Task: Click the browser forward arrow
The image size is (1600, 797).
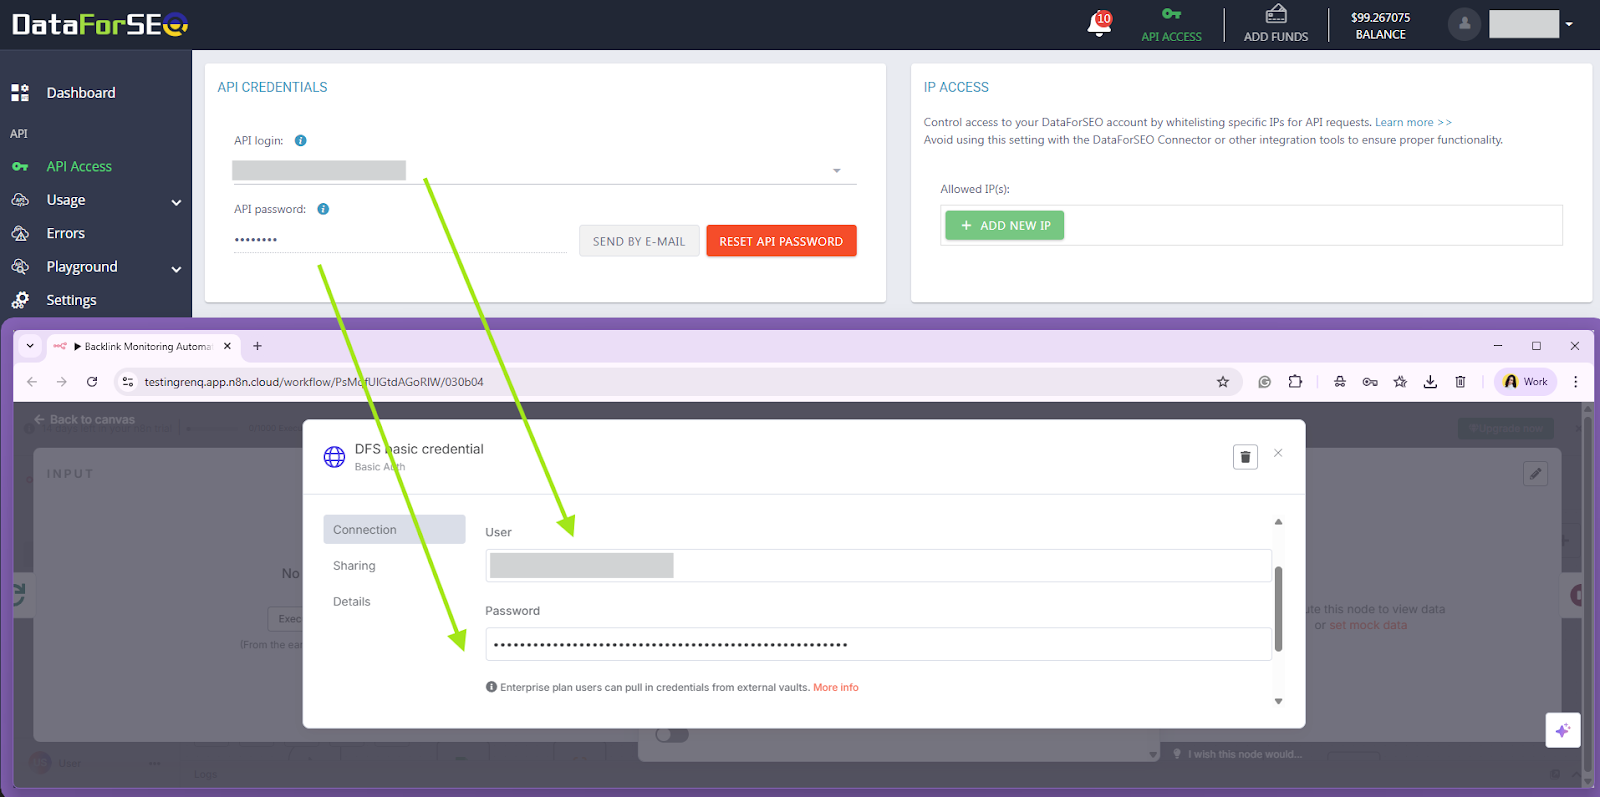Action: (x=62, y=382)
